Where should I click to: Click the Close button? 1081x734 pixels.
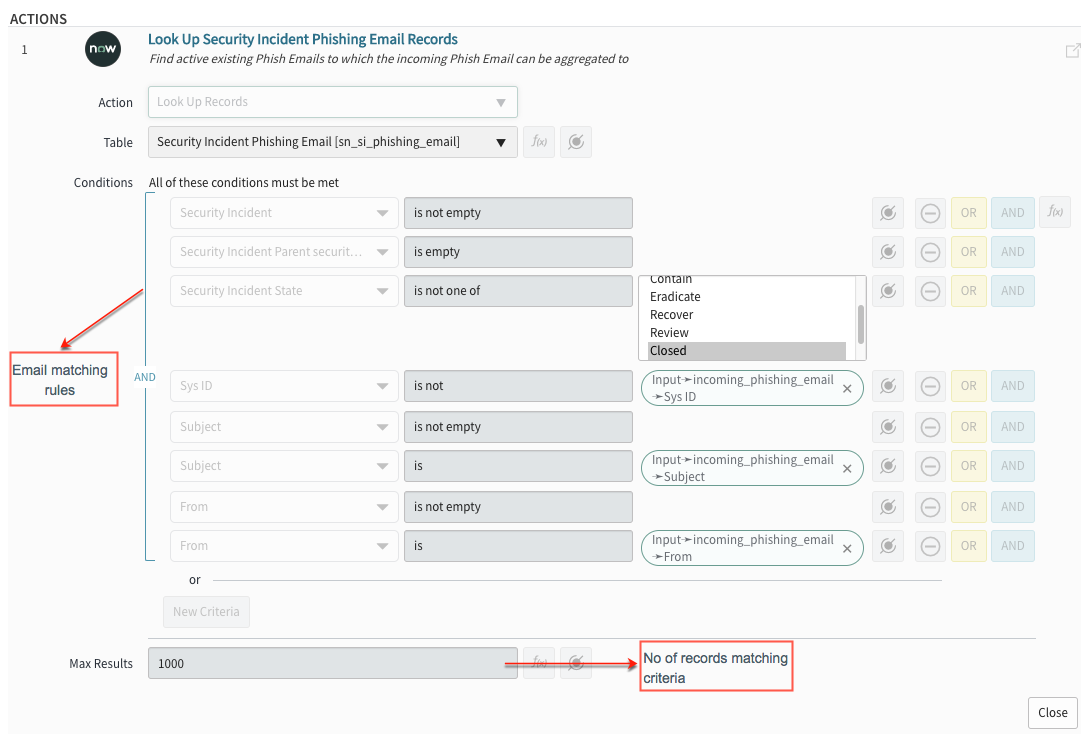click(x=1053, y=713)
